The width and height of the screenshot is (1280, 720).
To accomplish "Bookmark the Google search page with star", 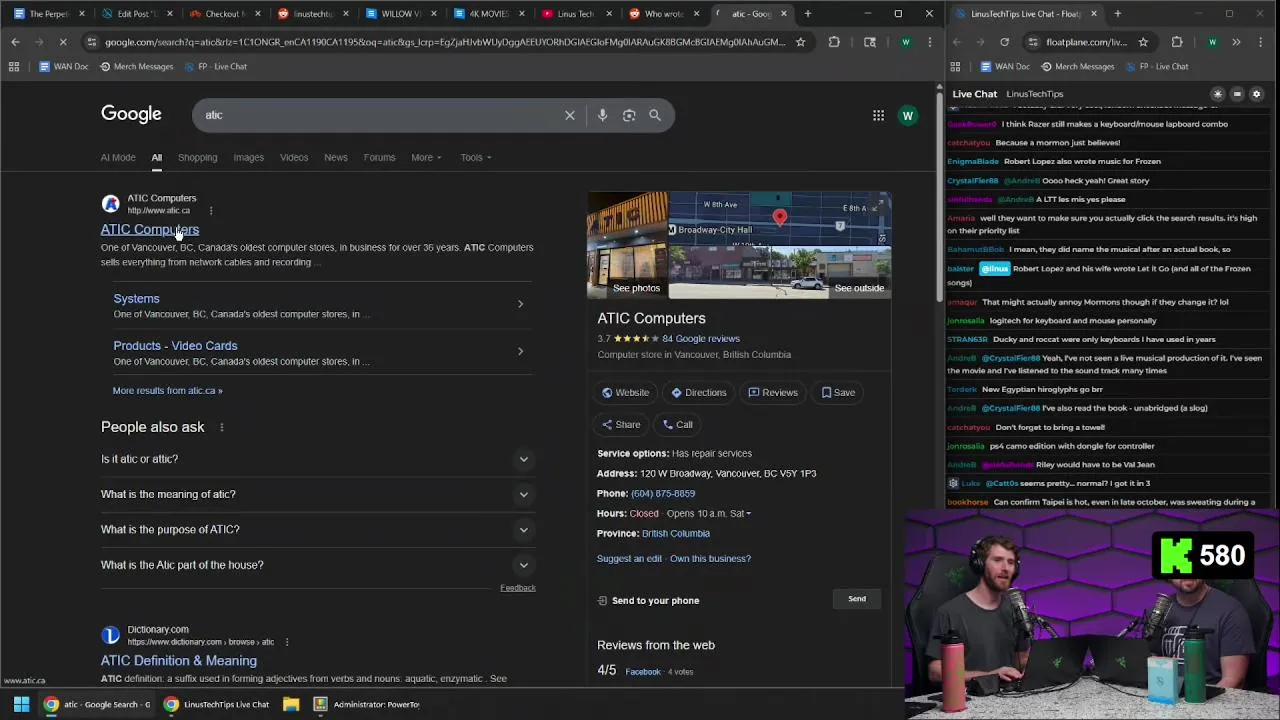I will click(800, 42).
